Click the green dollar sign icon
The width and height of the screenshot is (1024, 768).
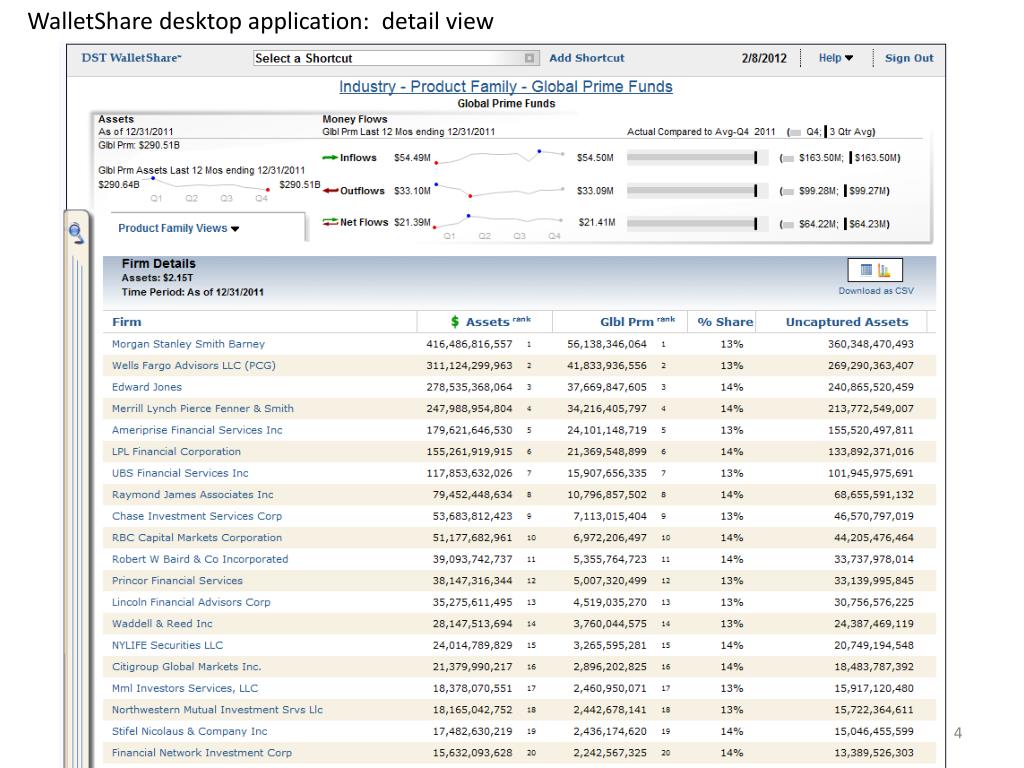455,321
